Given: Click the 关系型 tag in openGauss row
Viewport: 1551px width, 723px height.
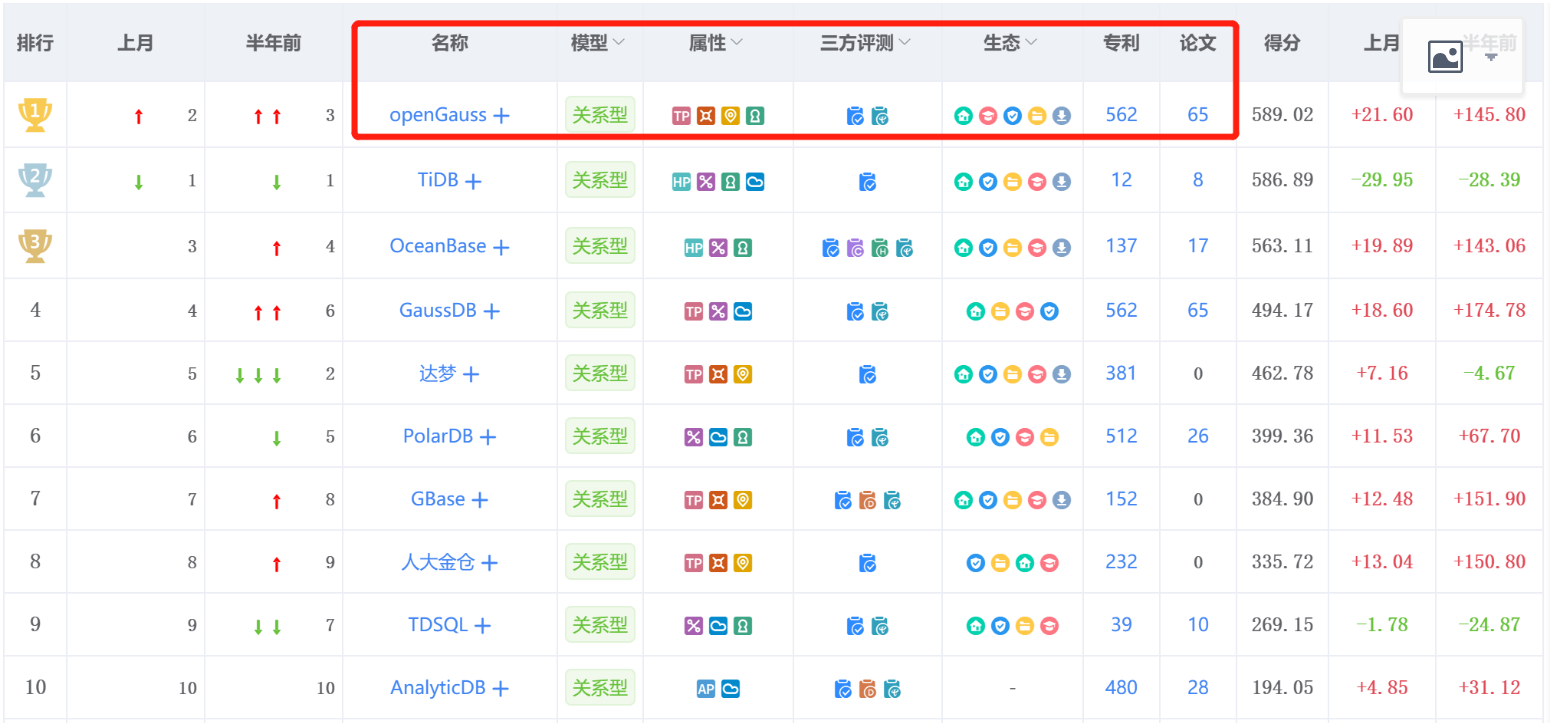Looking at the screenshot, I should [x=600, y=115].
